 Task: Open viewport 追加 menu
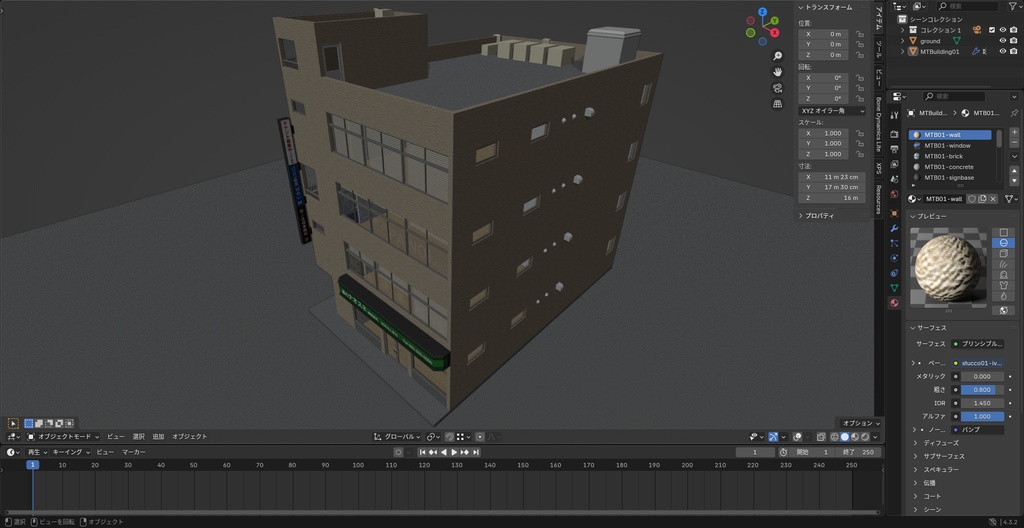tap(158, 437)
